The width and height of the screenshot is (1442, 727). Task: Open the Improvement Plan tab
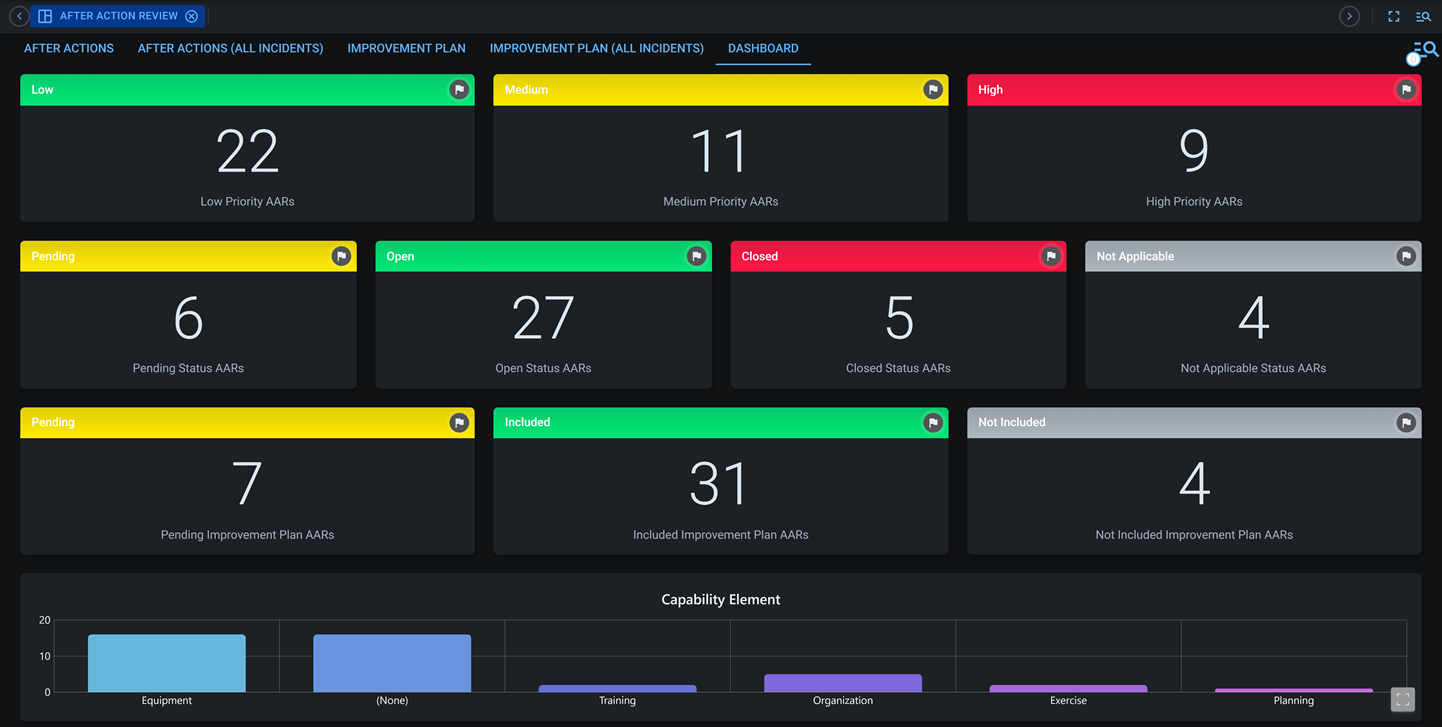point(406,48)
